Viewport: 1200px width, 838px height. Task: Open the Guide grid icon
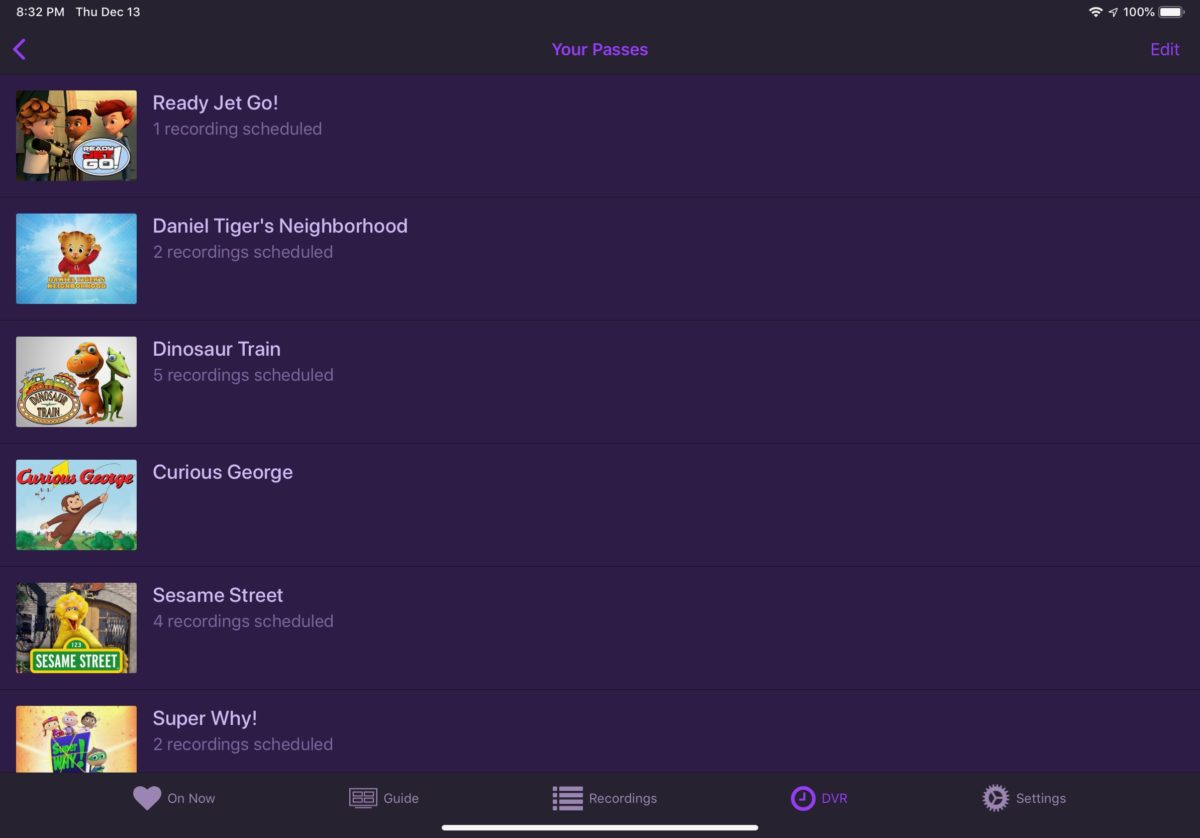363,798
